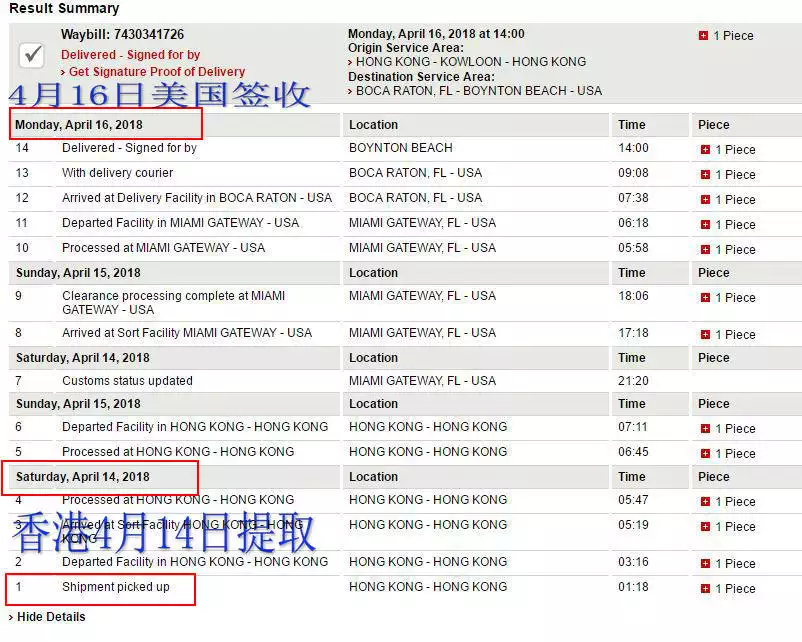The width and height of the screenshot is (802, 642).
Task: Click Saturday, April 14, 2018 header above row 7
Action: point(83,358)
